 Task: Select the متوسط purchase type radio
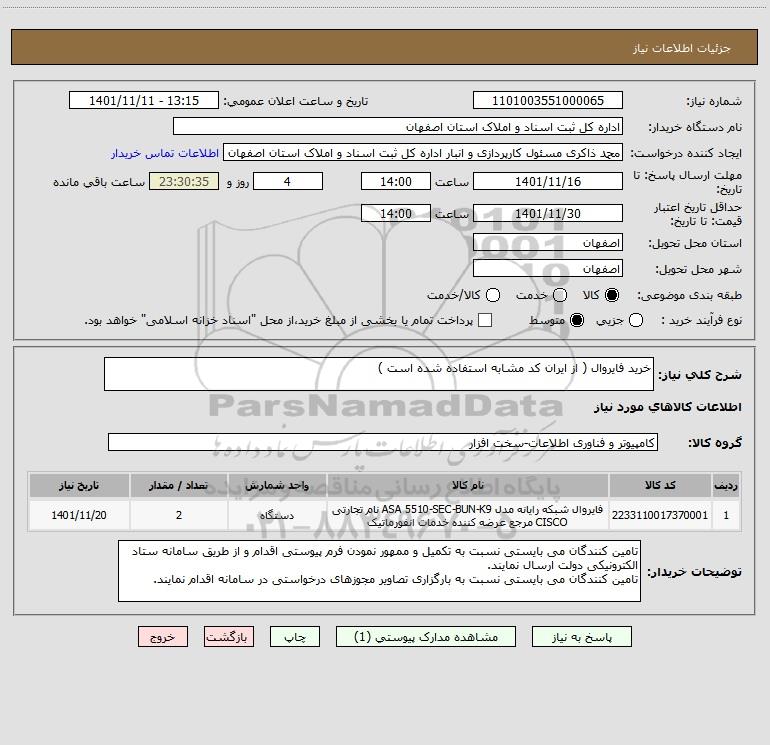coord(577,320)
